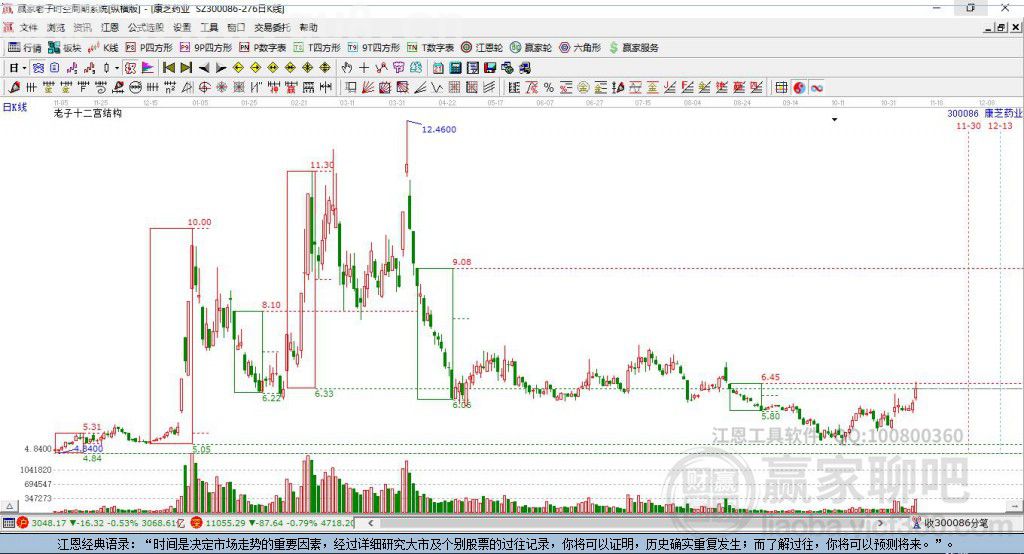Open the P数字表 tool
Viewport: 1024px width, 554px height.
point(263,48)
